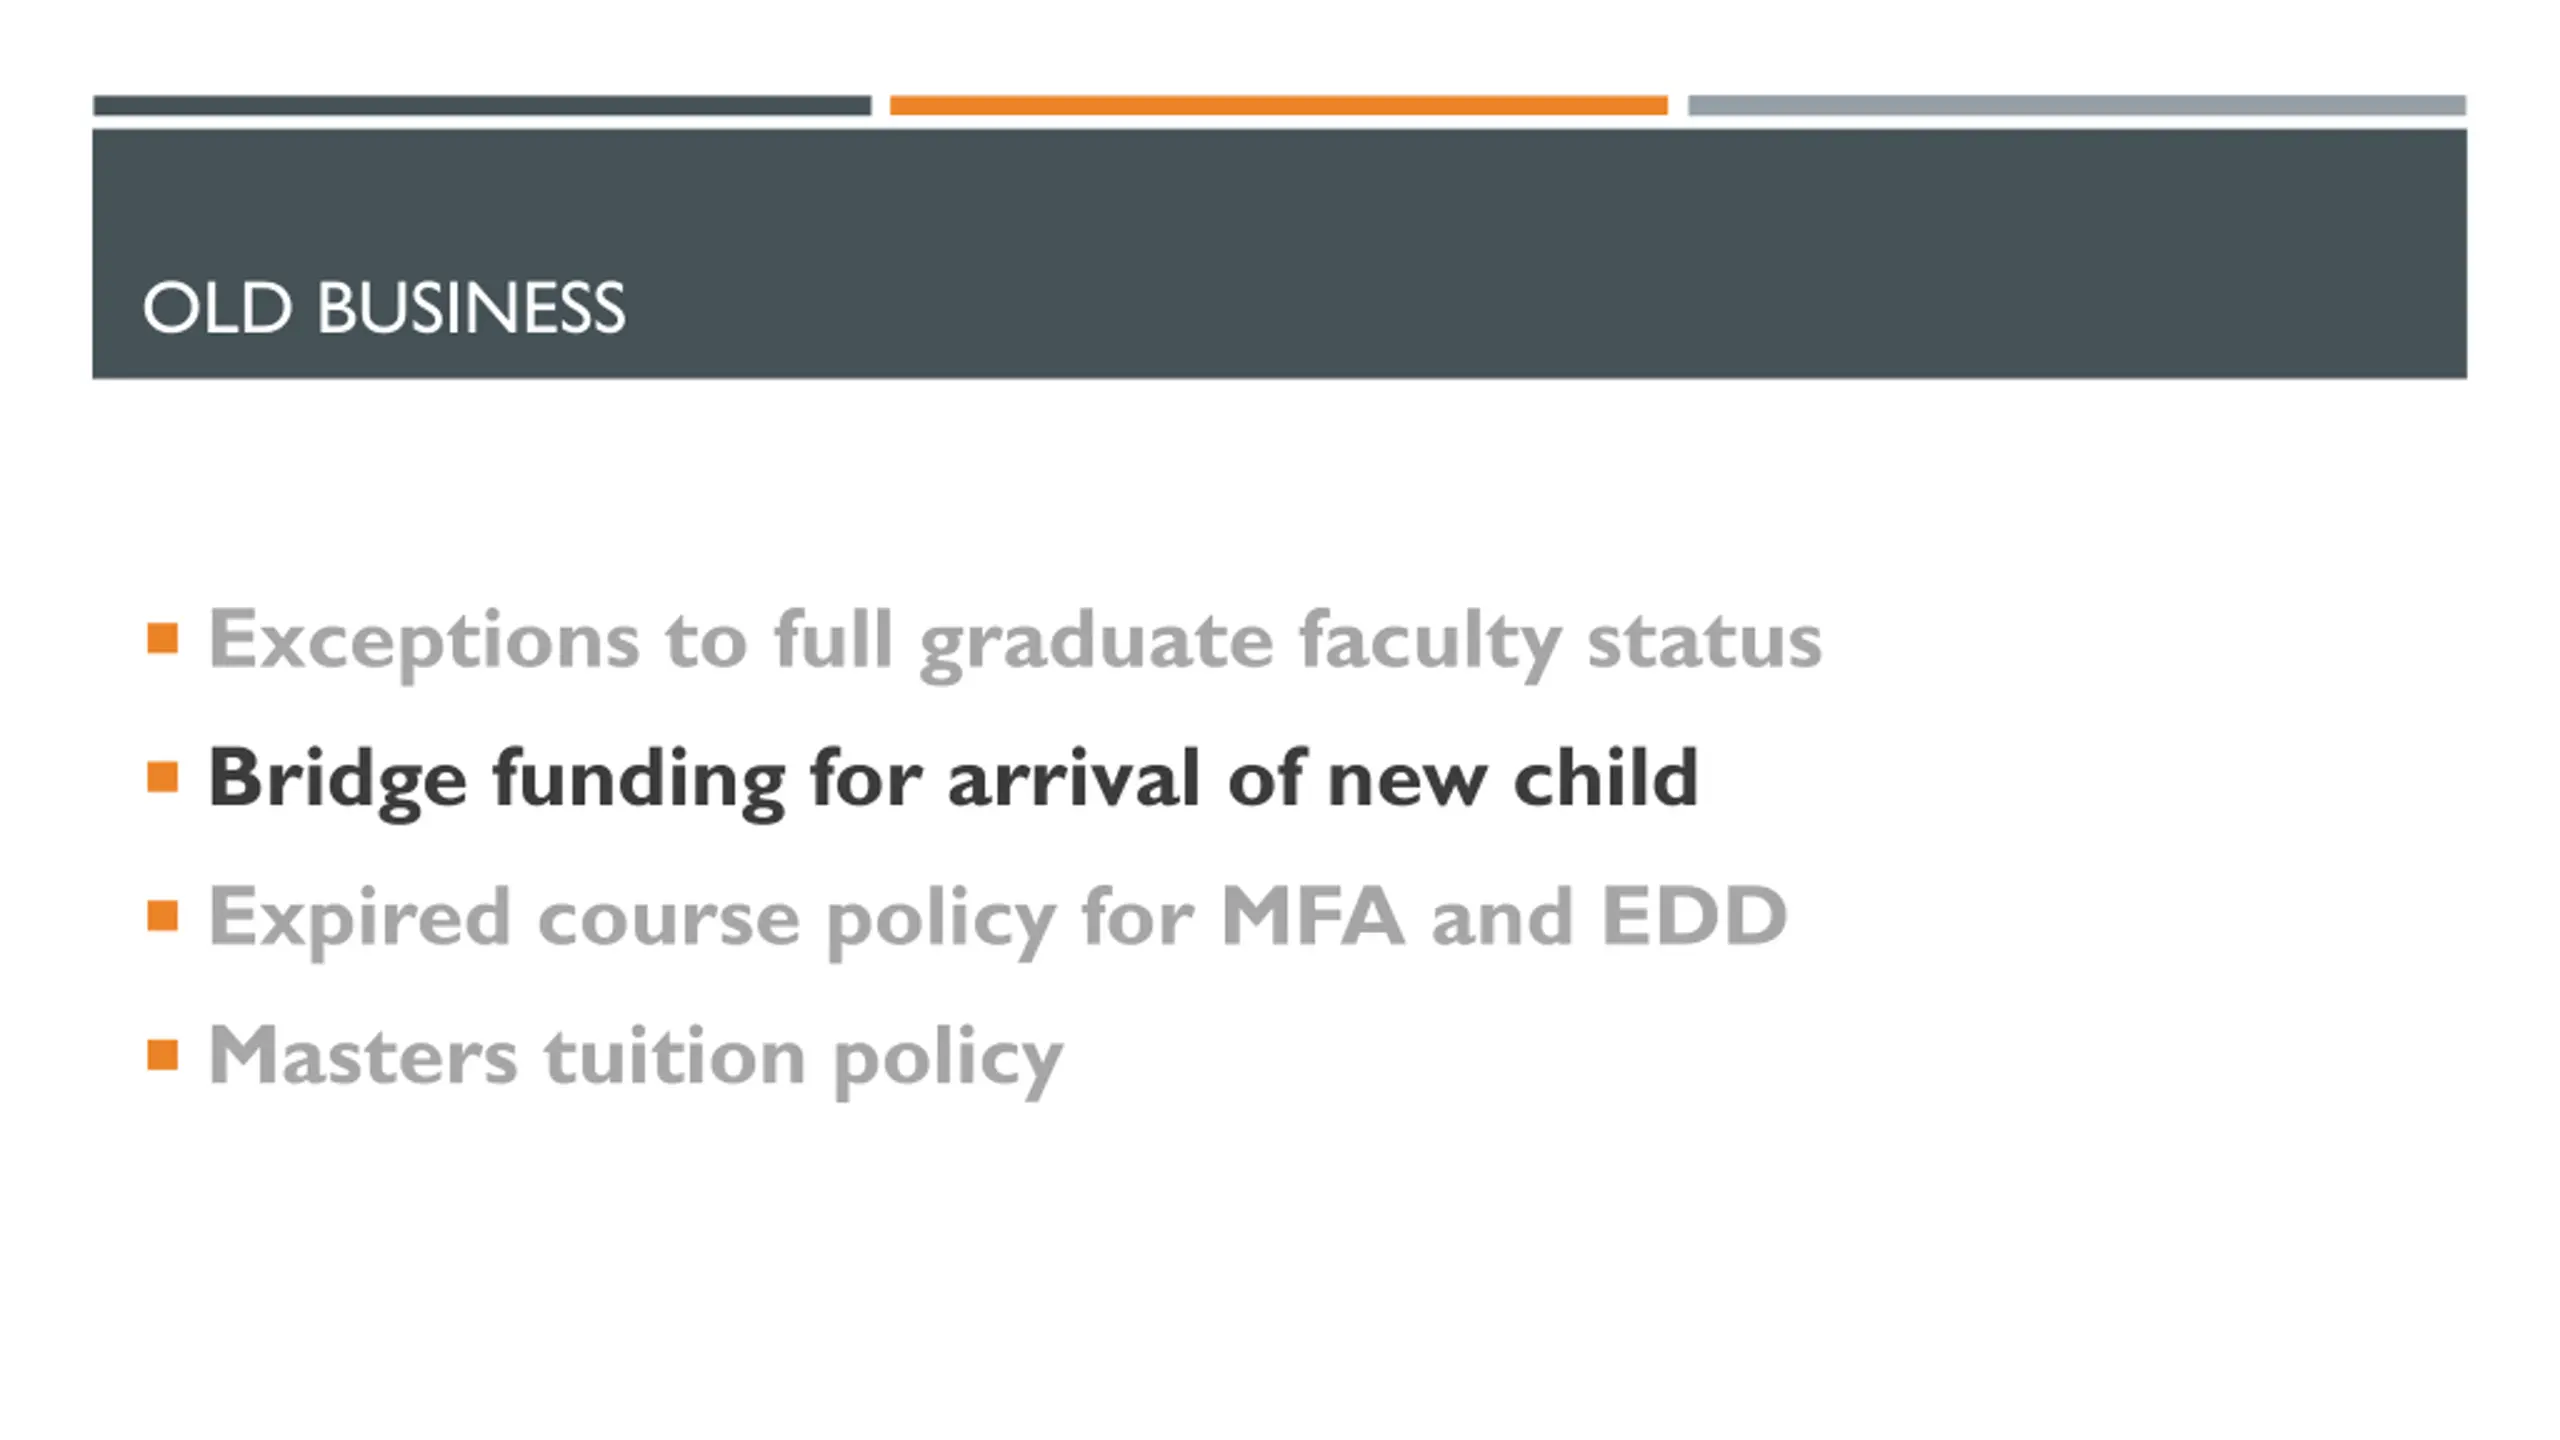Click the dark slate accent bar at top
The height and width of the screenshot is (1440, 2560).
pos(482,105)
